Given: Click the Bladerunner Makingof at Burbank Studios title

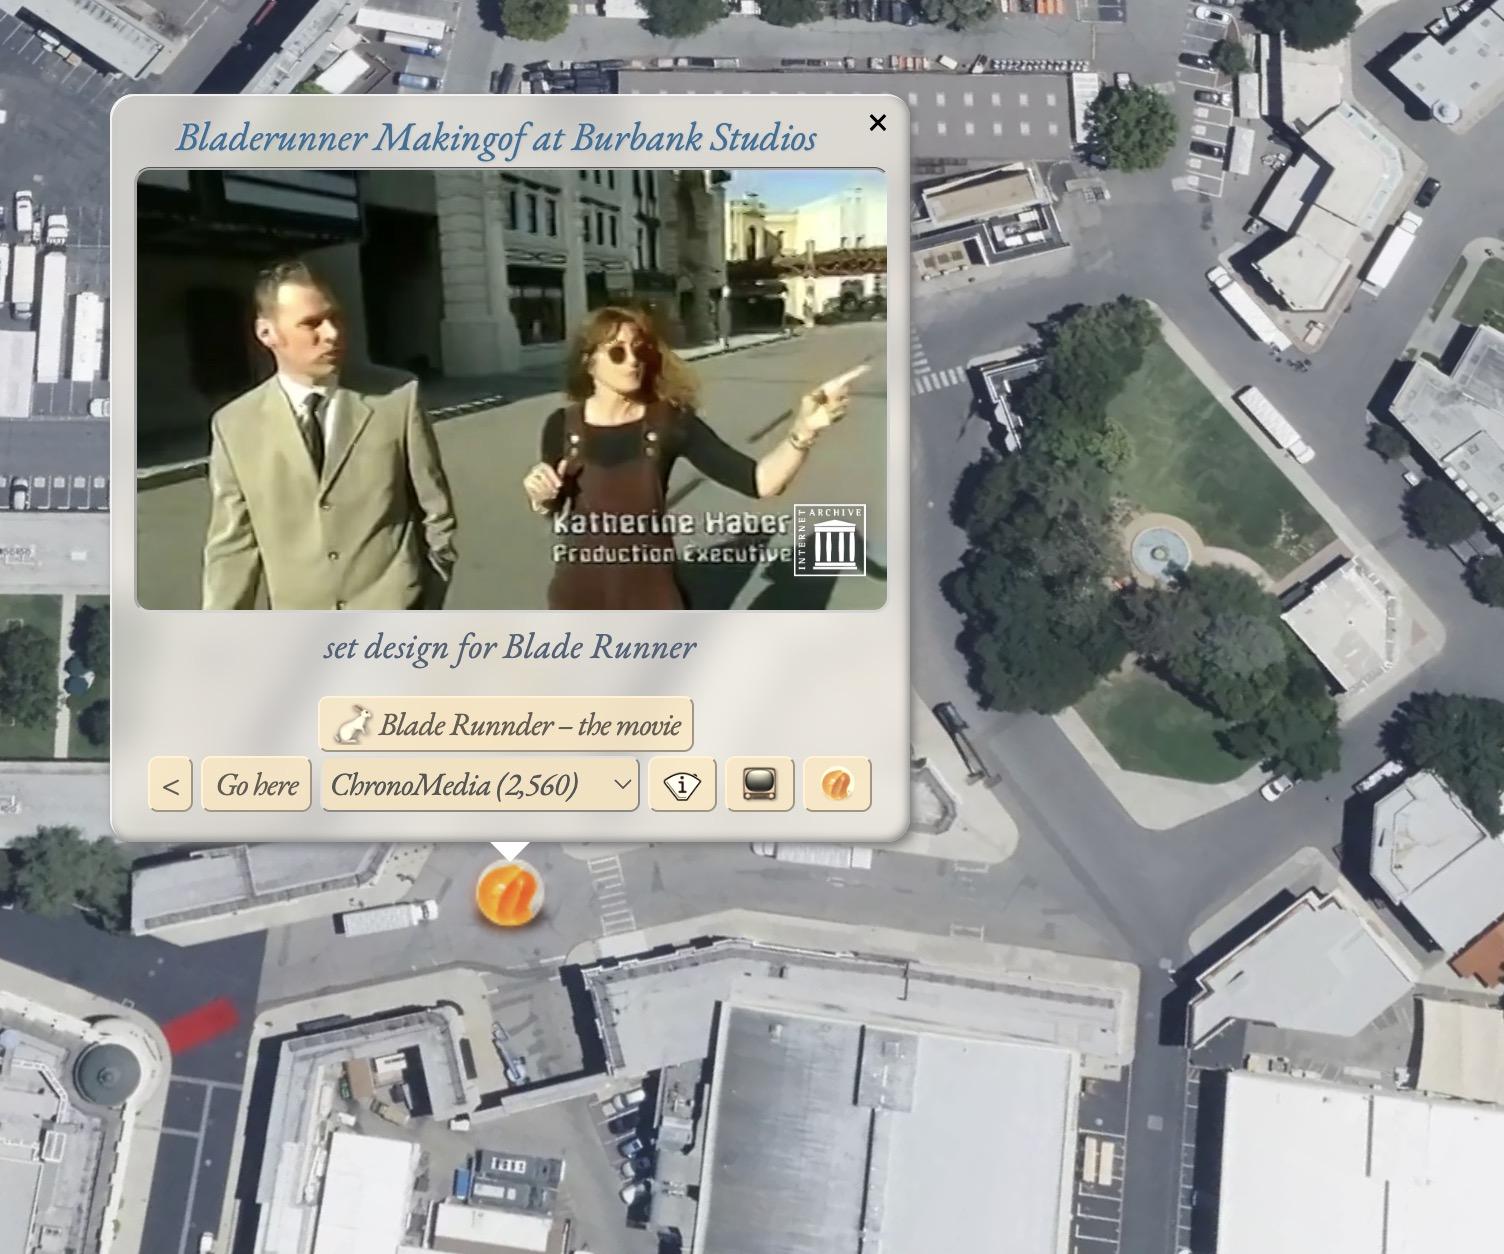Looking at the screenshot, I should click(x=496, y=138).
